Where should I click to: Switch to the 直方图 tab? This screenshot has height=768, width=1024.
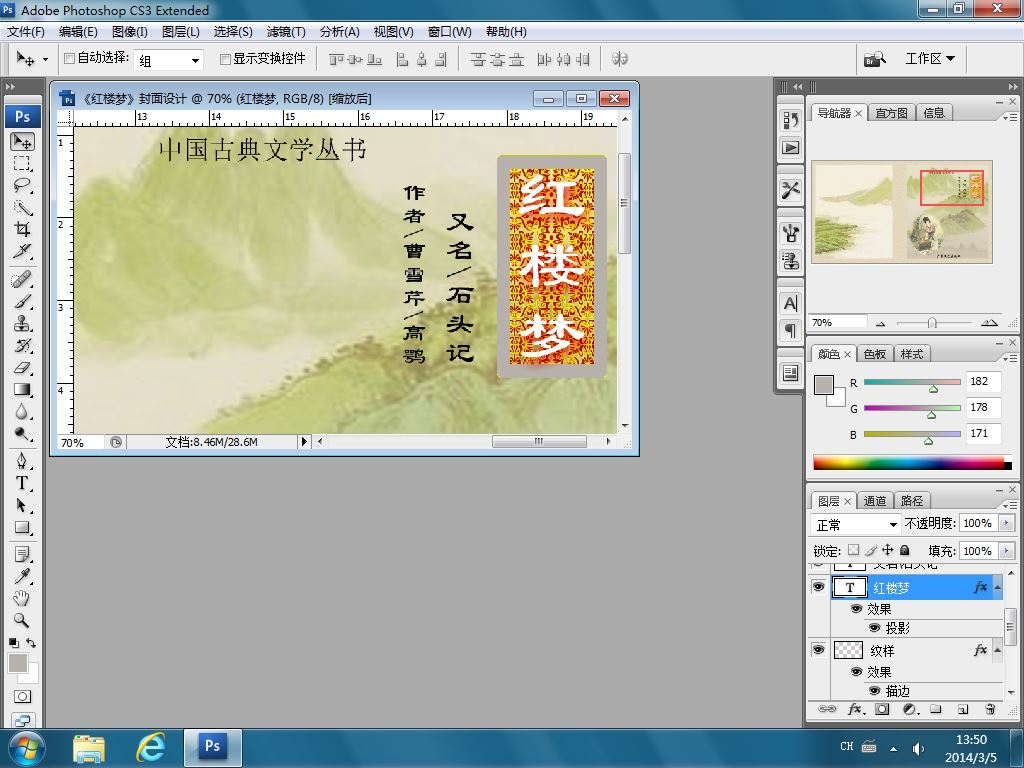(891, 113)
